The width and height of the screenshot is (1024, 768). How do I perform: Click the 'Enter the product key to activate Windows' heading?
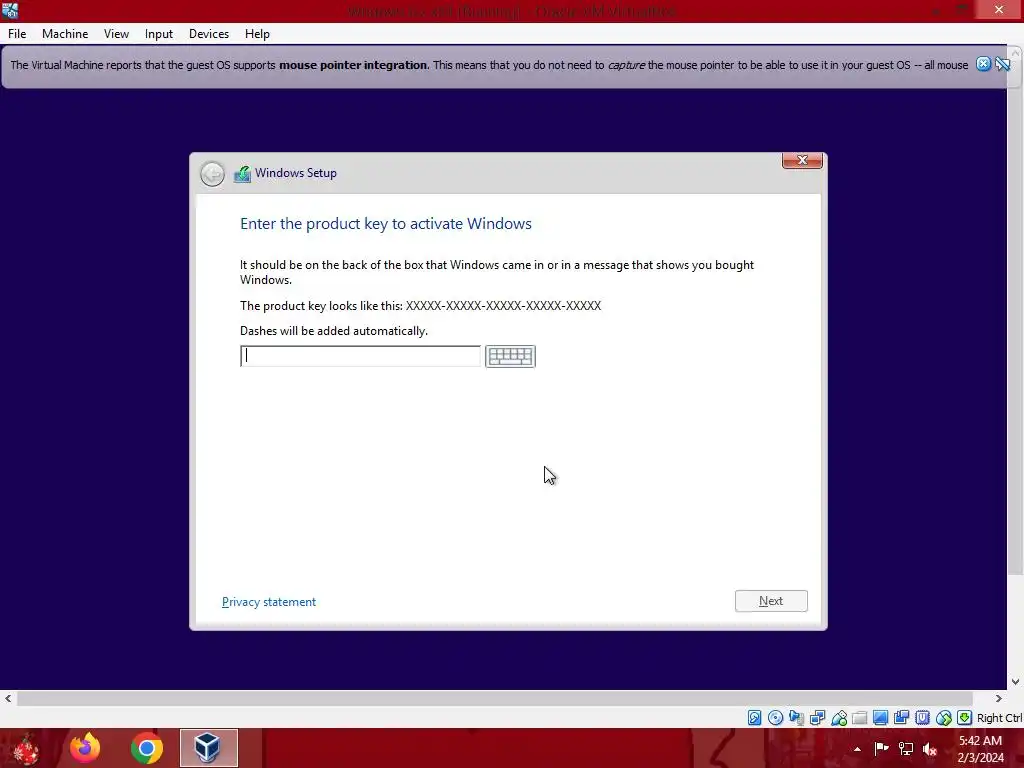(386, 223)
